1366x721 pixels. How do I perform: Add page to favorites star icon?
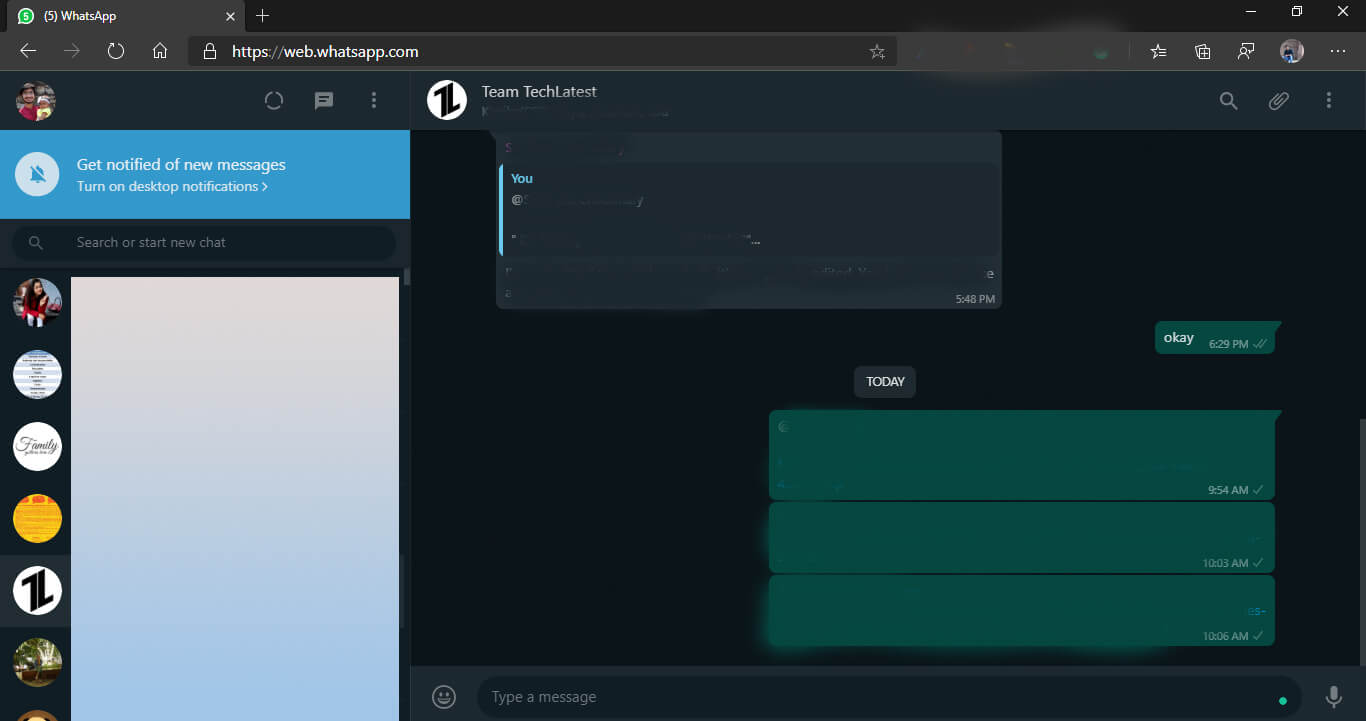[x=877, y=51]
